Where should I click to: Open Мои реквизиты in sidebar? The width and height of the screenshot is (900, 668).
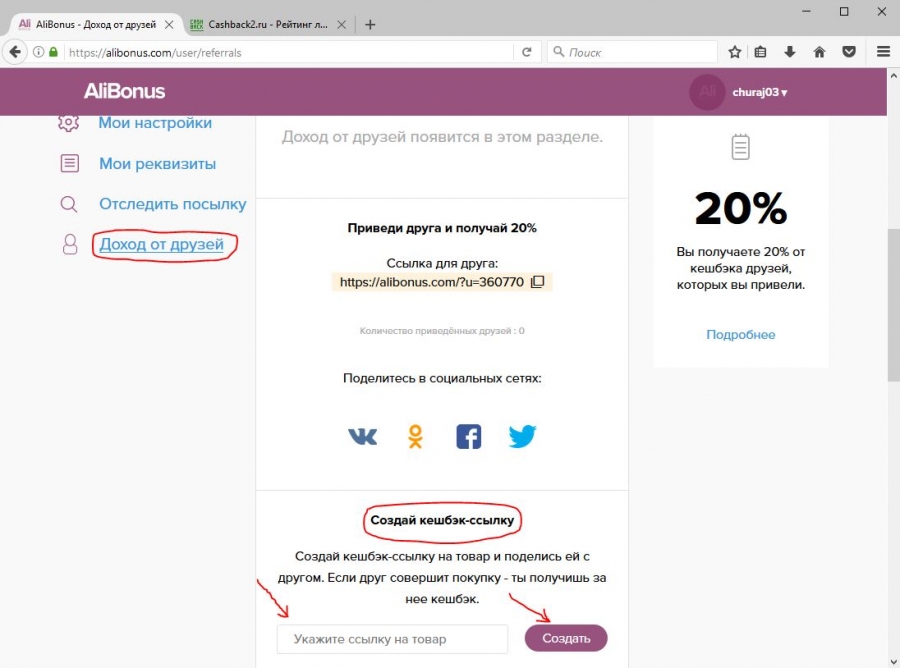(157, 164)
